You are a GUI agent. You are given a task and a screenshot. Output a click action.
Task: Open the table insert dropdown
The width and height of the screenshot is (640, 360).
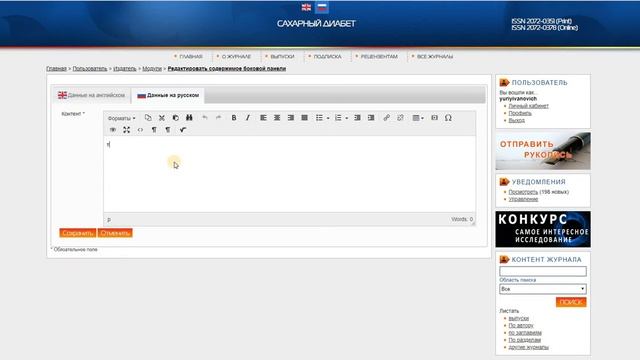point(418,118)
